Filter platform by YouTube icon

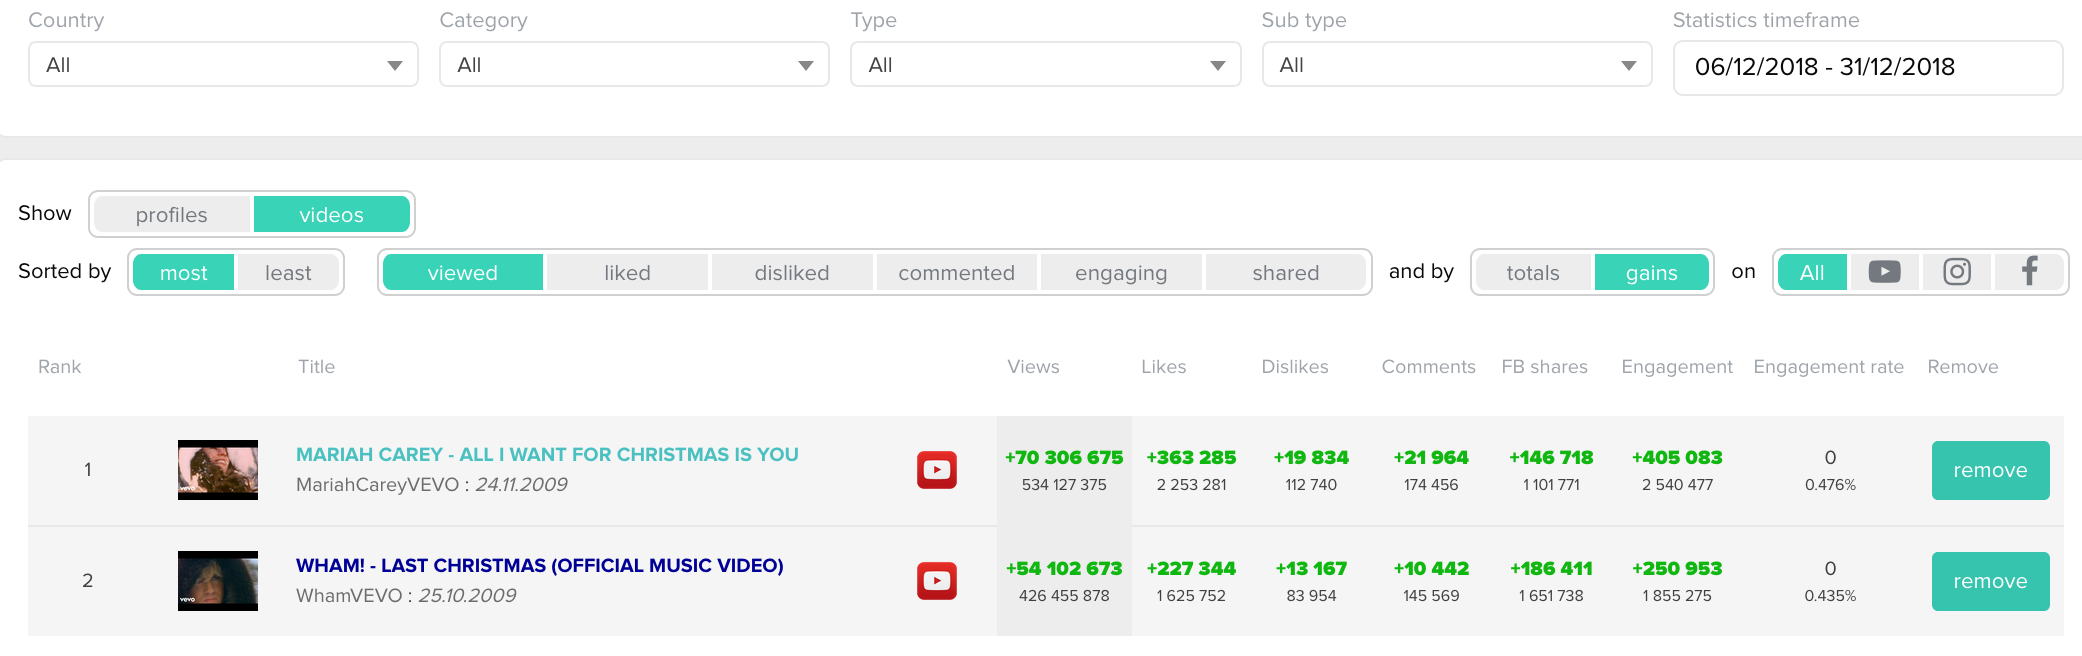tap(1884, 272)
